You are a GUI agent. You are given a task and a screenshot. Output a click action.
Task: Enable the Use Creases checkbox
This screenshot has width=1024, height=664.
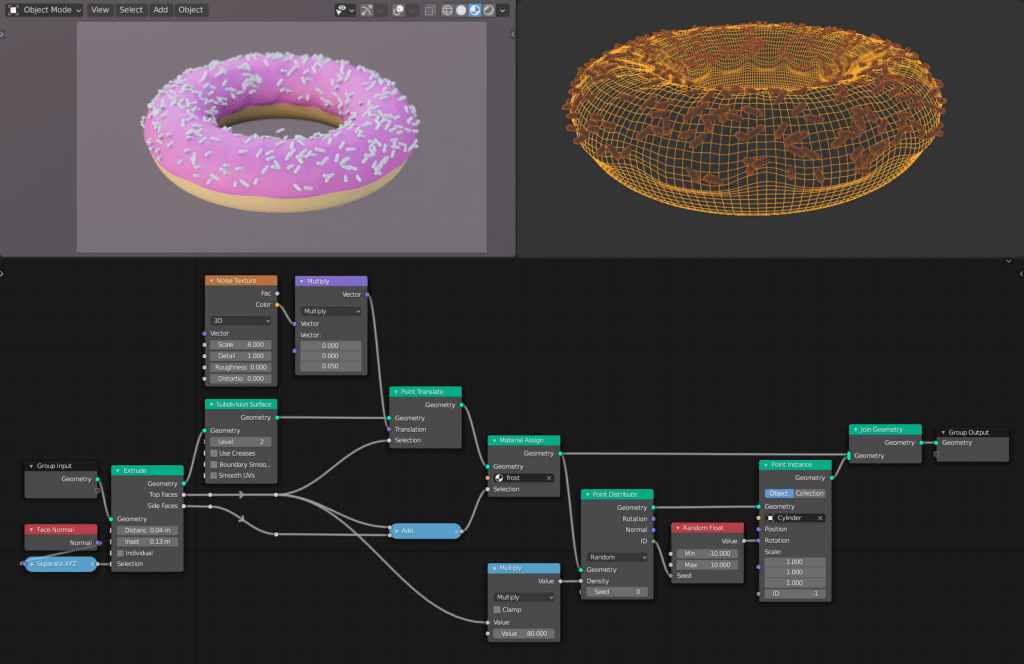[213, 453]
